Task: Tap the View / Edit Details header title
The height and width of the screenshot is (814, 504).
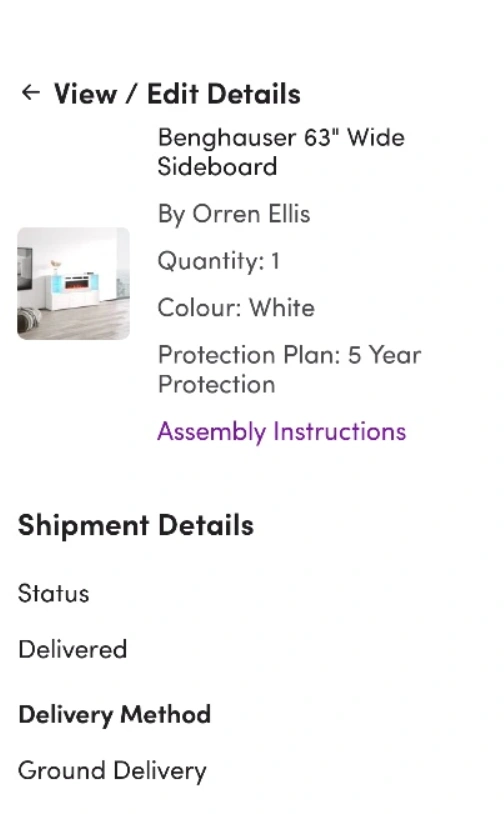Action: click(x=177, y=94)
